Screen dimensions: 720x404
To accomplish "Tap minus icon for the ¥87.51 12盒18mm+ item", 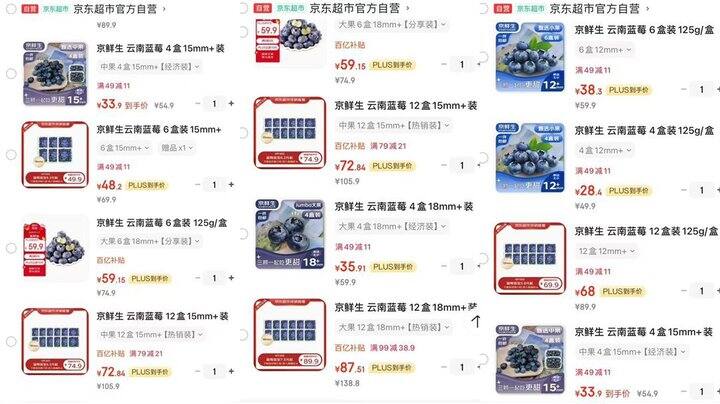I will tap(444, 367).
